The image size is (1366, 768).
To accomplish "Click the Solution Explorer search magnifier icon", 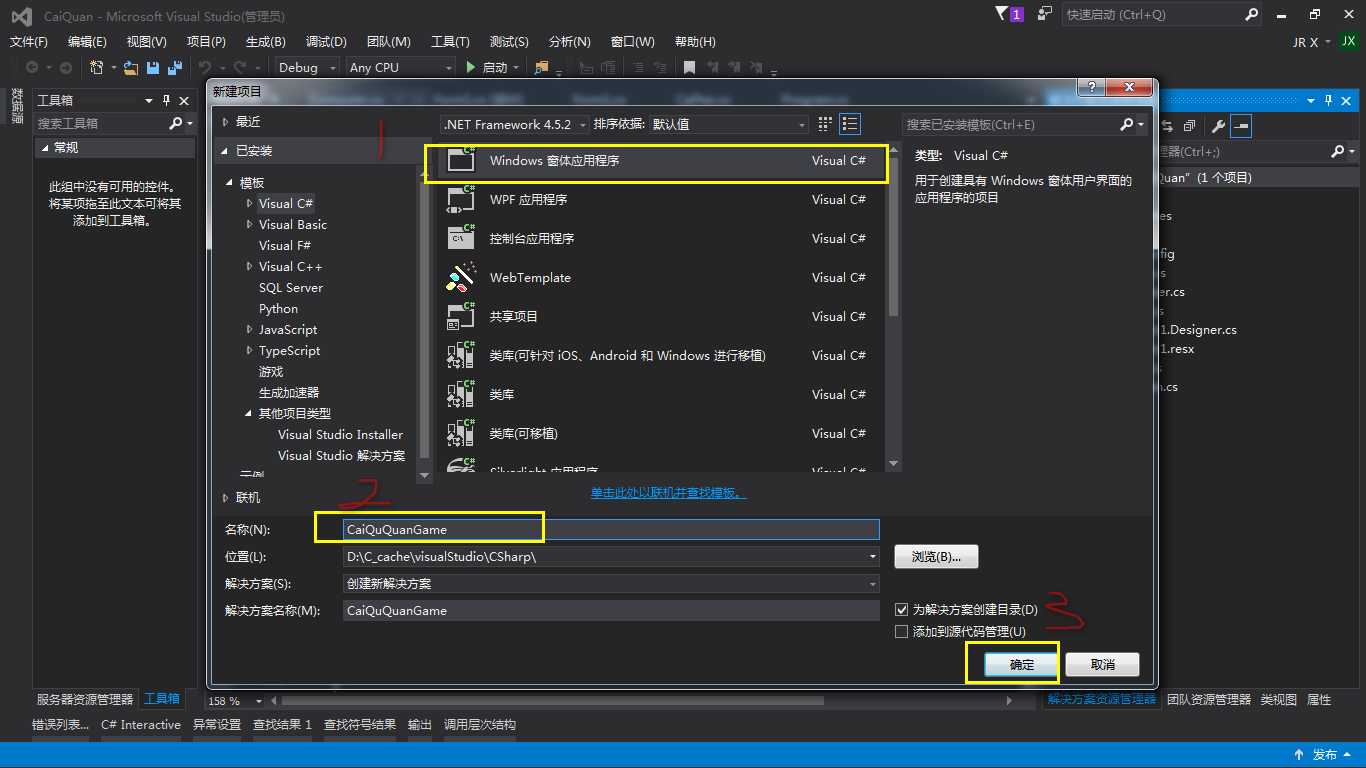I will (1338, 152).
